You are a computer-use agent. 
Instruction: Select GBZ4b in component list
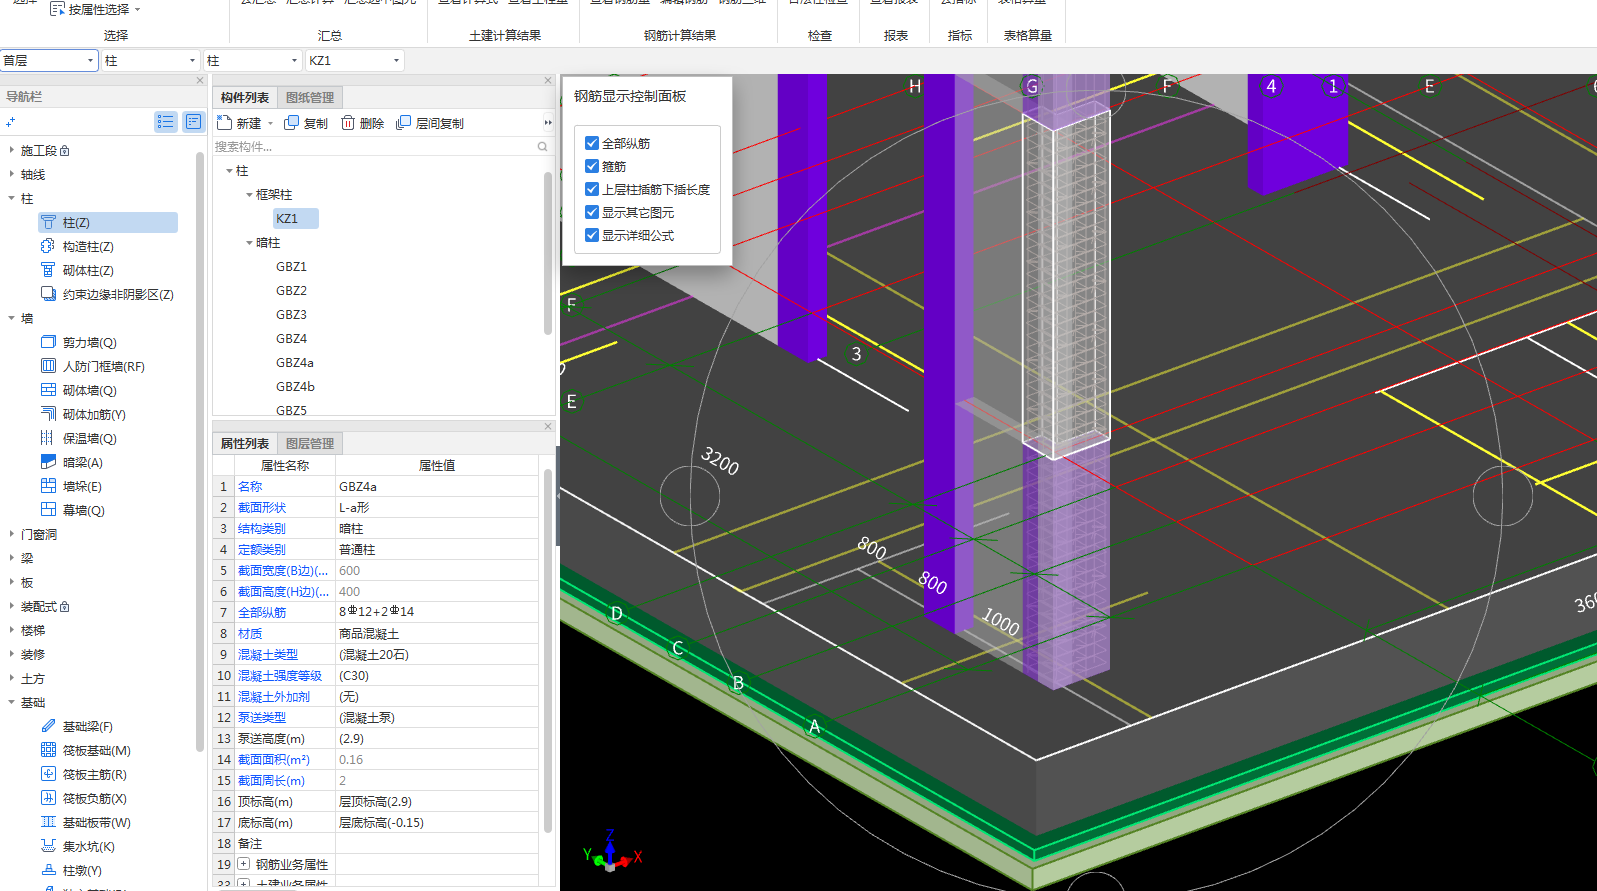click(x=295, y=386)
